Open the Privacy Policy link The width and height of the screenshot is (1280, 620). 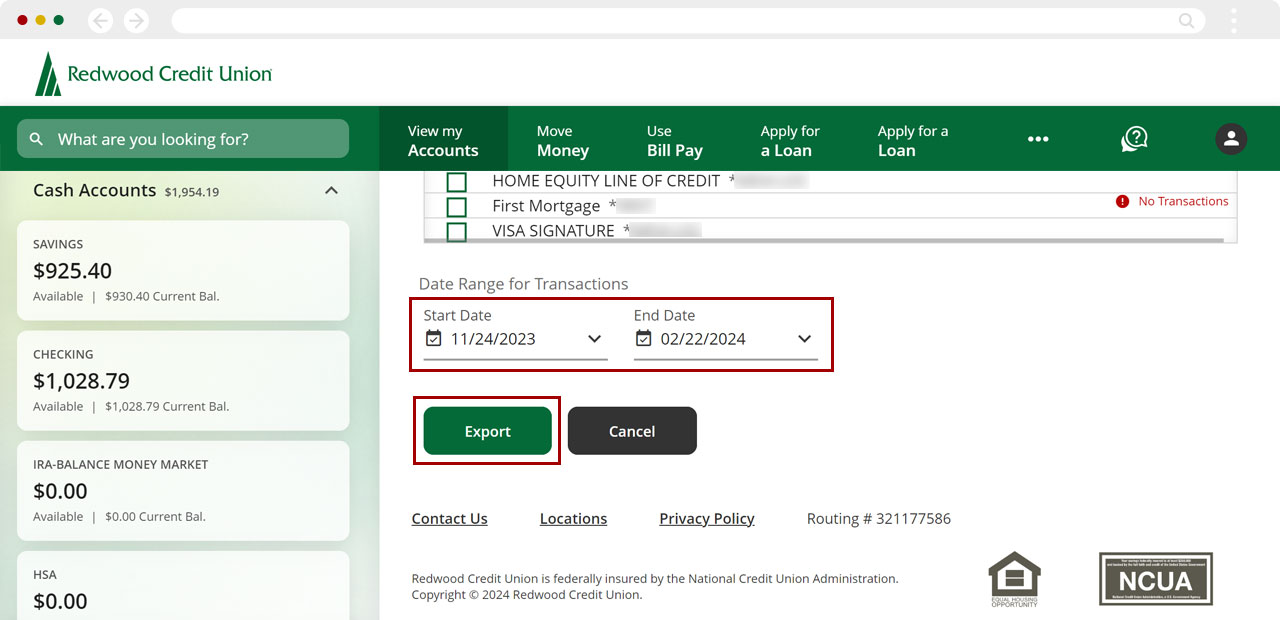click(707, 519)
